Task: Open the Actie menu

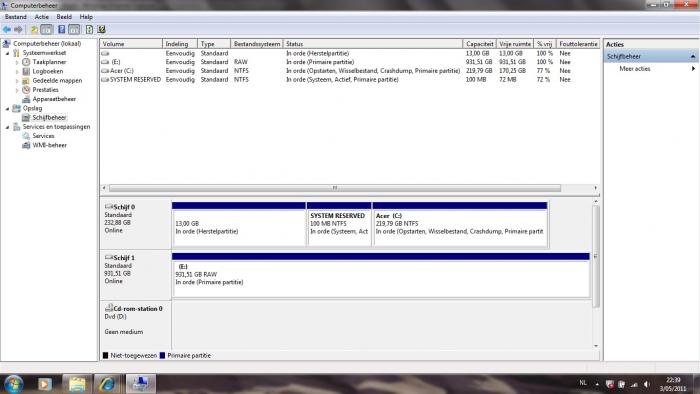Action: click(42, 17)
